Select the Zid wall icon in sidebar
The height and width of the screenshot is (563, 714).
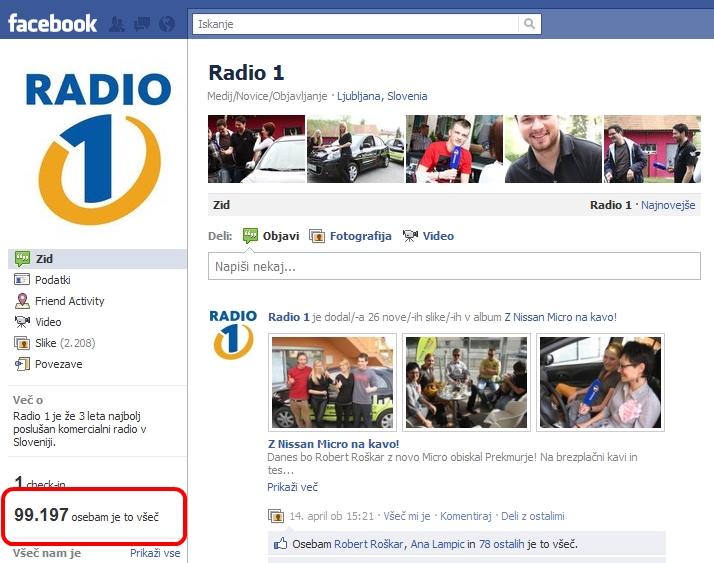[22, 259]
